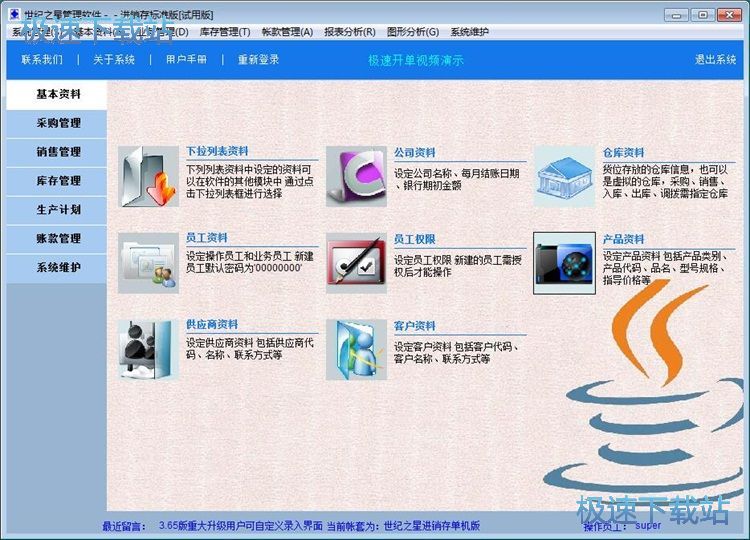Open the 库存管理(T) menu
The height and width of the screenshot is (540, 750).
click(x=225, y=32)
